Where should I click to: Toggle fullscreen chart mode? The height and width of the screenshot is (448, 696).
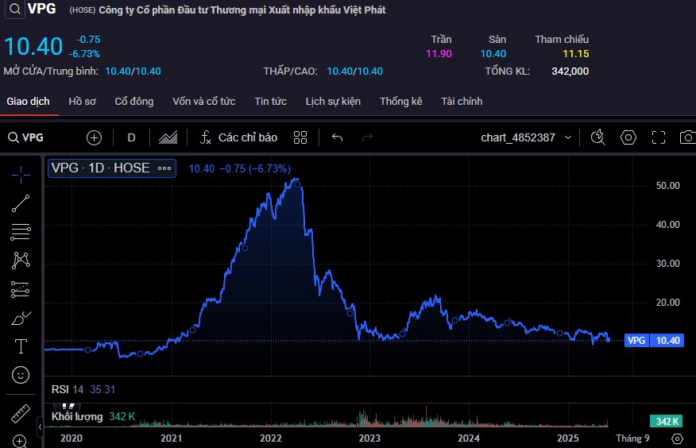pos(658,138)
